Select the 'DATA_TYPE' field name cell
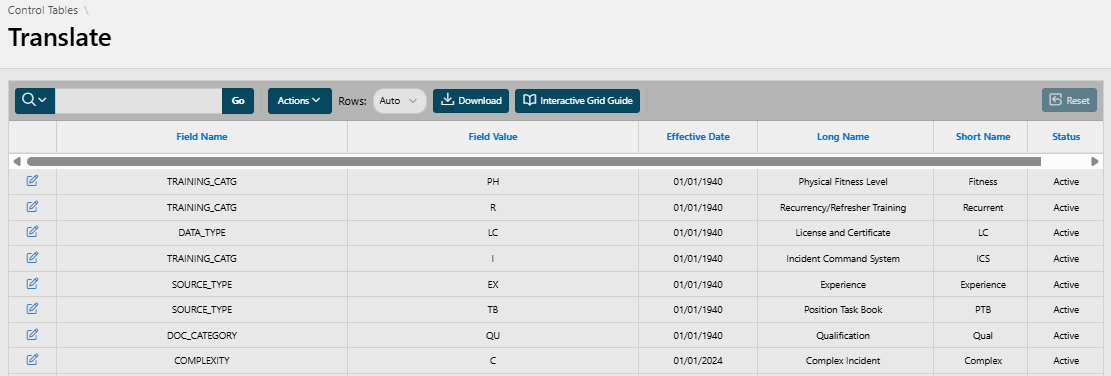Image resolution: width=1111 pixels, height=376 pixels. click(202, 233)
